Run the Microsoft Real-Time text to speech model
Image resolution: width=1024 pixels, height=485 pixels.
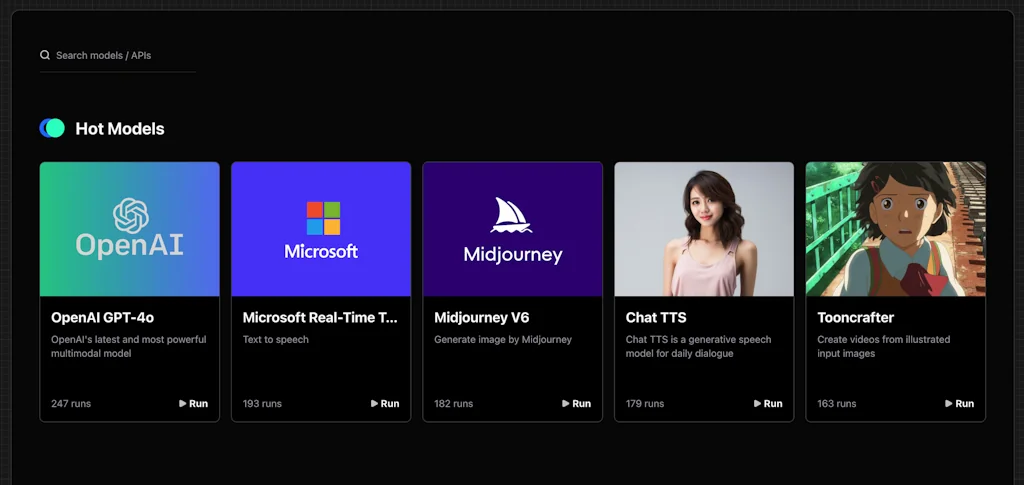pyautogui.click(x=385, y=404)
